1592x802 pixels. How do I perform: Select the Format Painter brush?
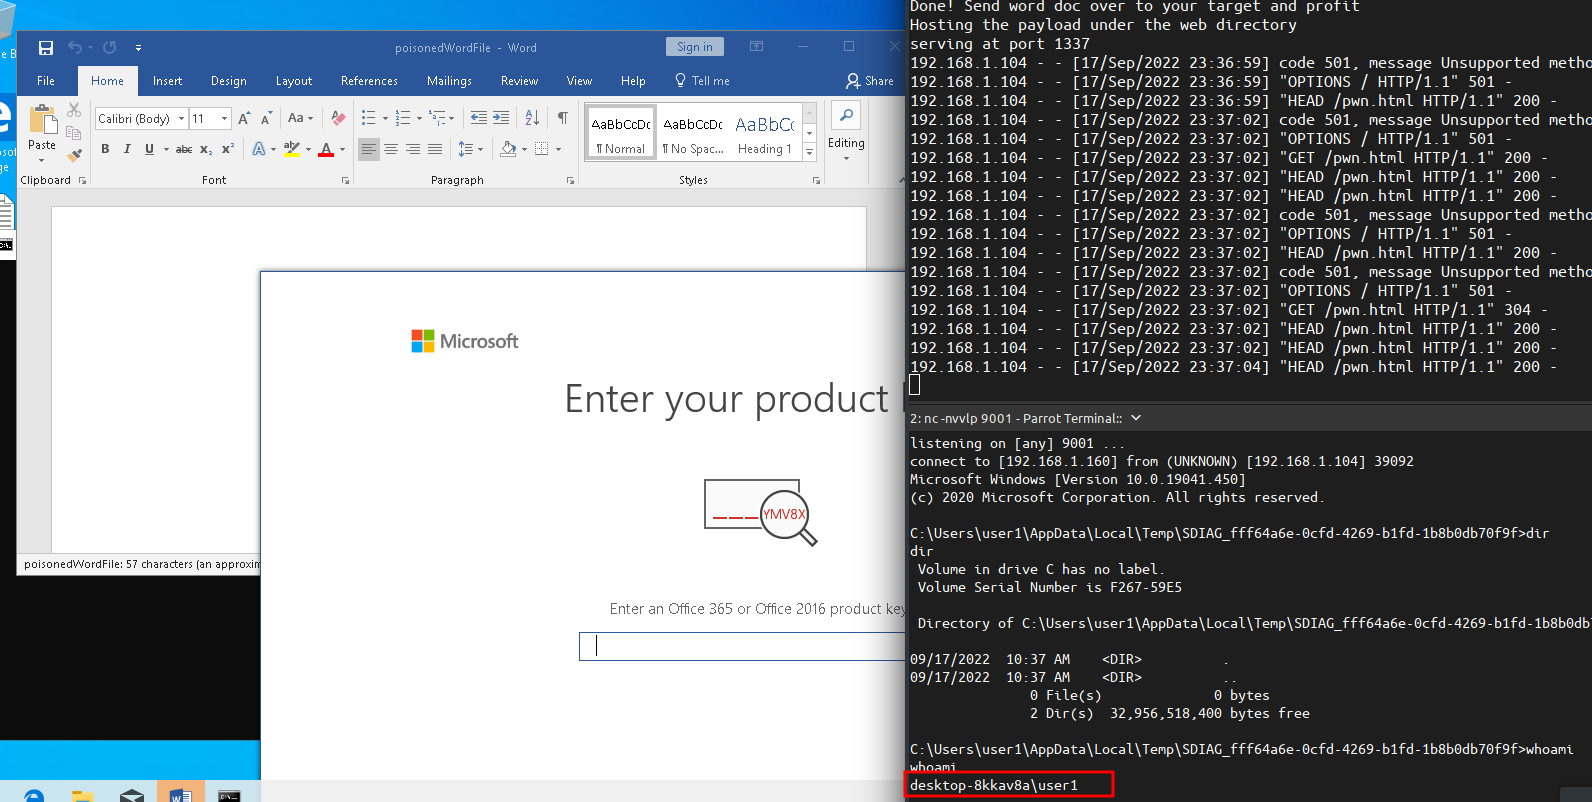tap(74, 154)
